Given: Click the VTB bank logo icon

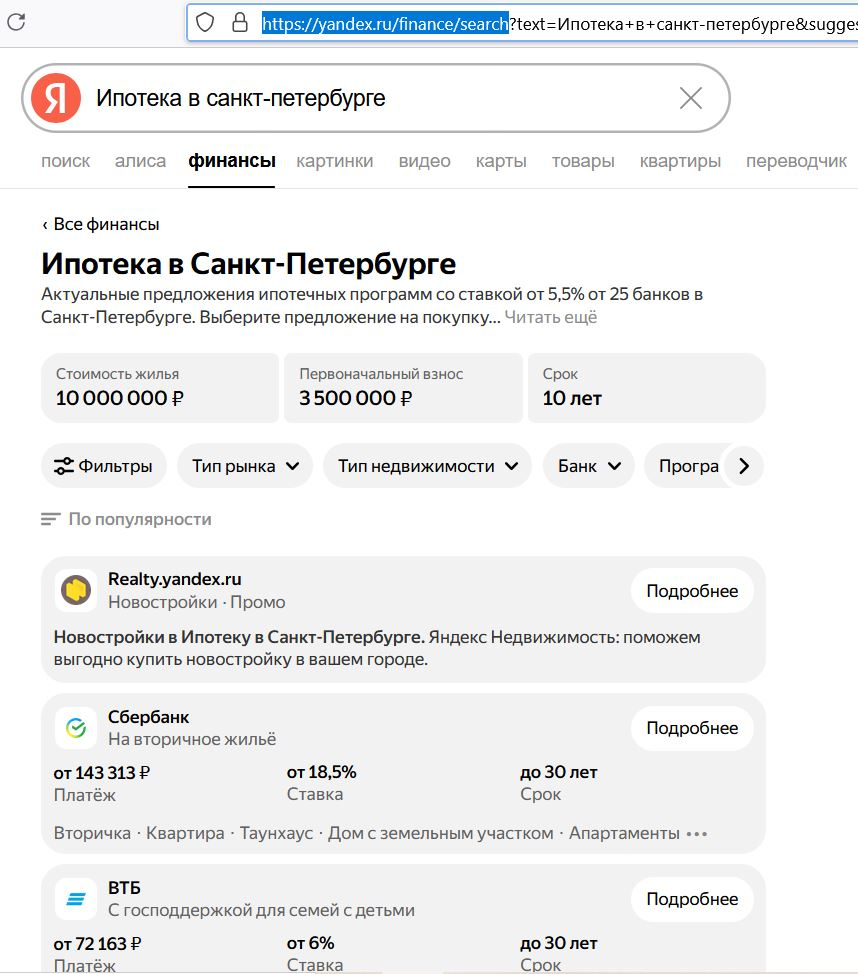Looking at the screenshot, I should coord(75,899).
